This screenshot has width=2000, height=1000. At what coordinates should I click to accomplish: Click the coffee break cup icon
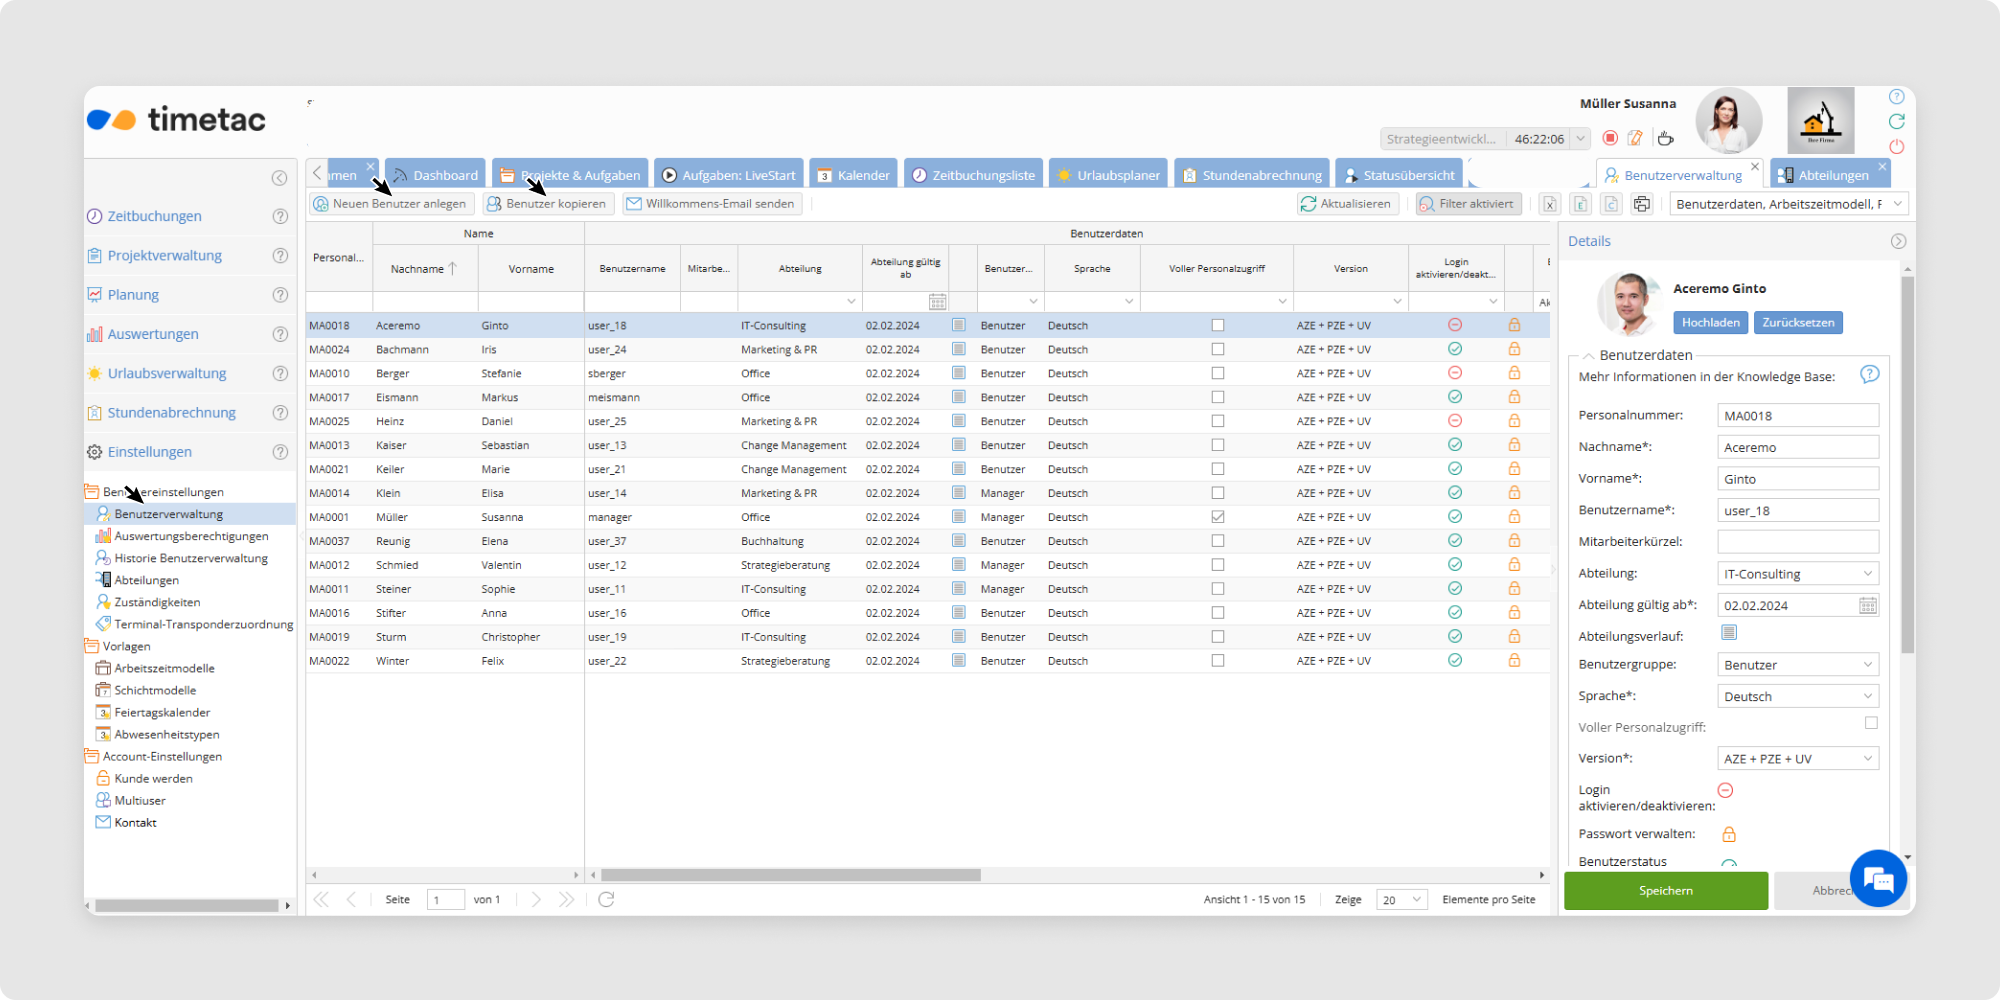(x=1665, y=138)
